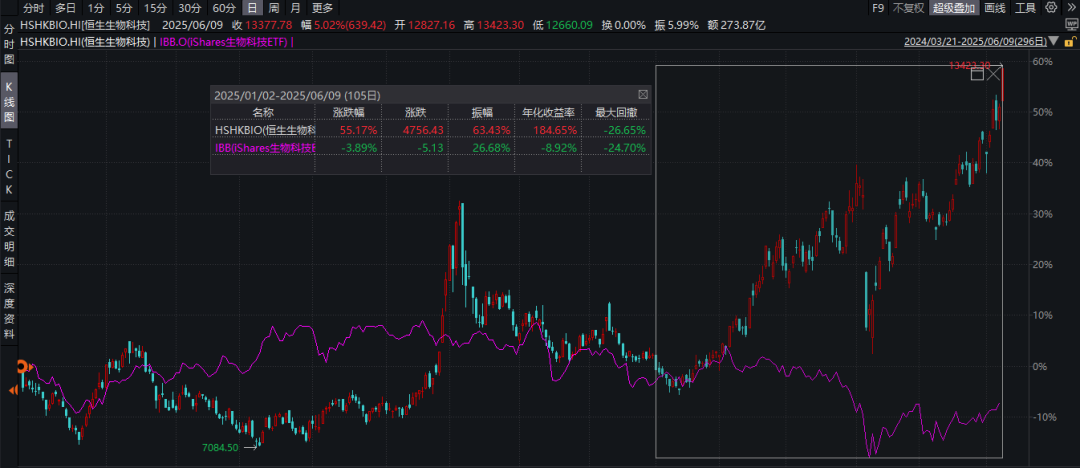Open the 工具 menu
This screenshot has height=468, width=1080.
click(x=1025, y=8)
